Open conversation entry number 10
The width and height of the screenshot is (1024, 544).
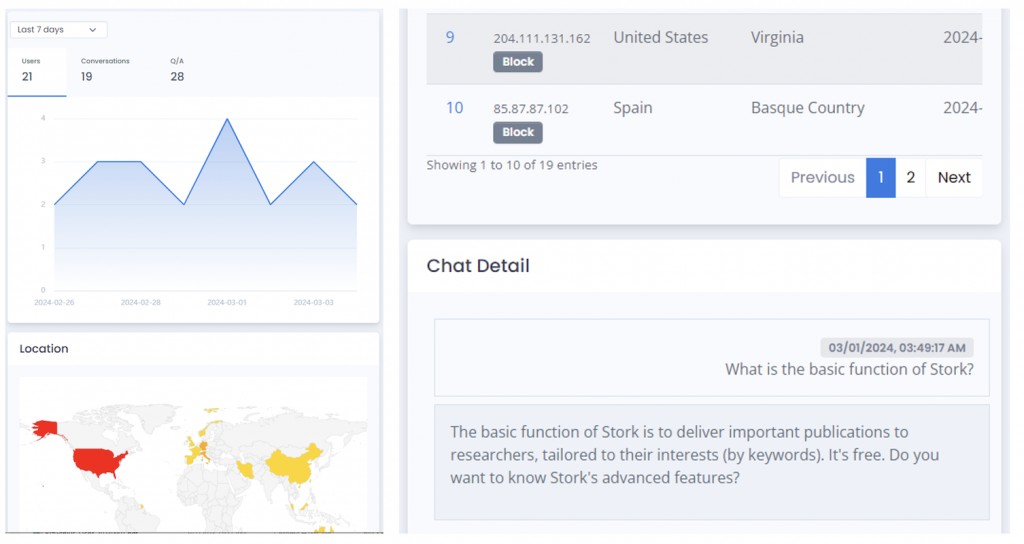coord(454,107)
